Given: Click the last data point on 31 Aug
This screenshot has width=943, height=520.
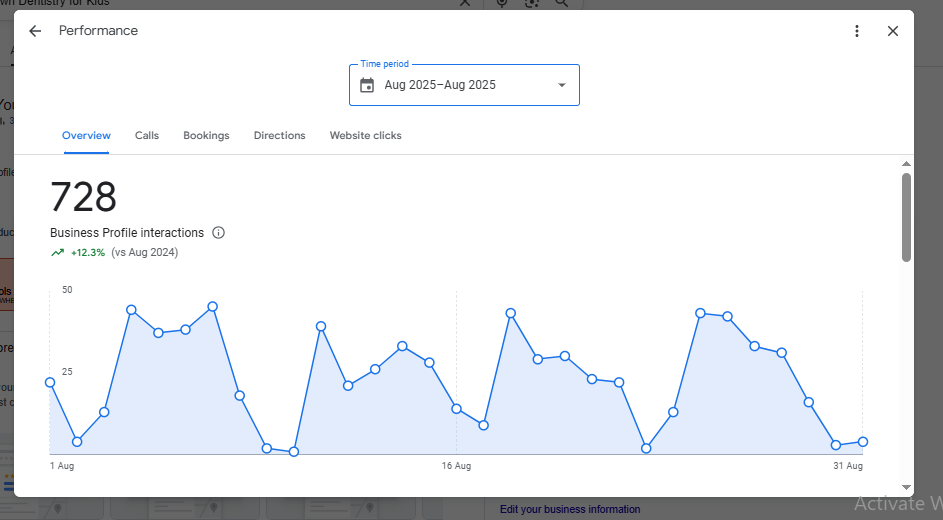Looking at the screenshot, I should pyautogui.click(x=863, y=441).
